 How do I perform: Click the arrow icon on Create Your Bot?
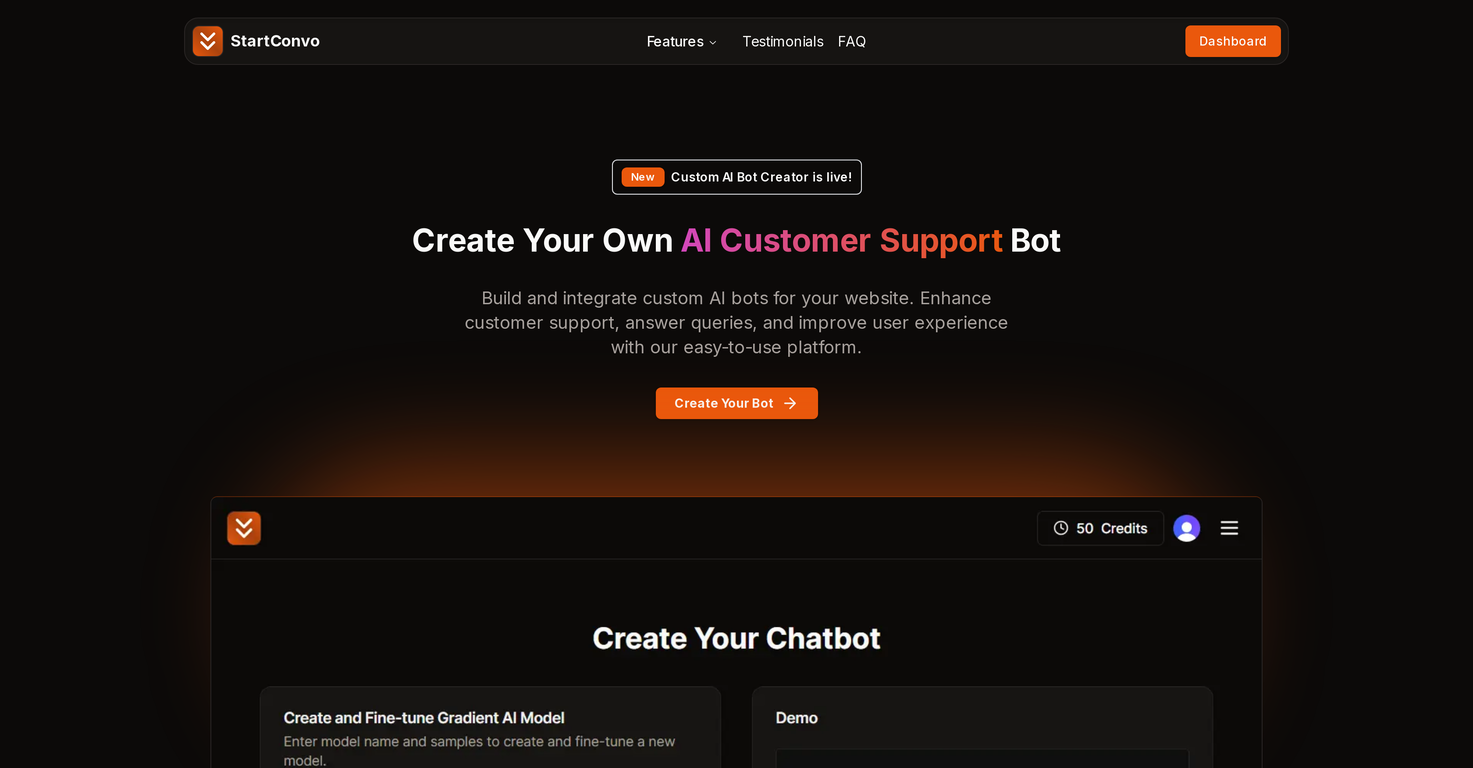coord(790,403)
